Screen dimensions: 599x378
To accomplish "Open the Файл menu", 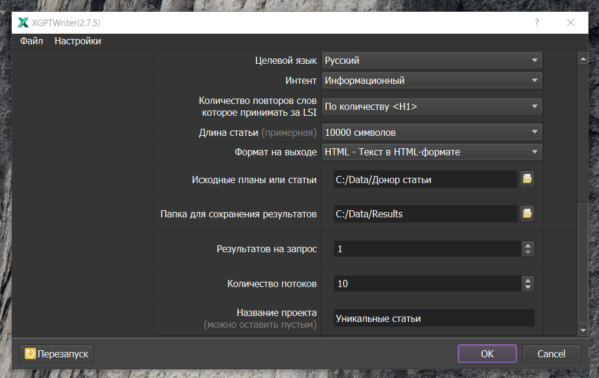I will pos(31,41).
